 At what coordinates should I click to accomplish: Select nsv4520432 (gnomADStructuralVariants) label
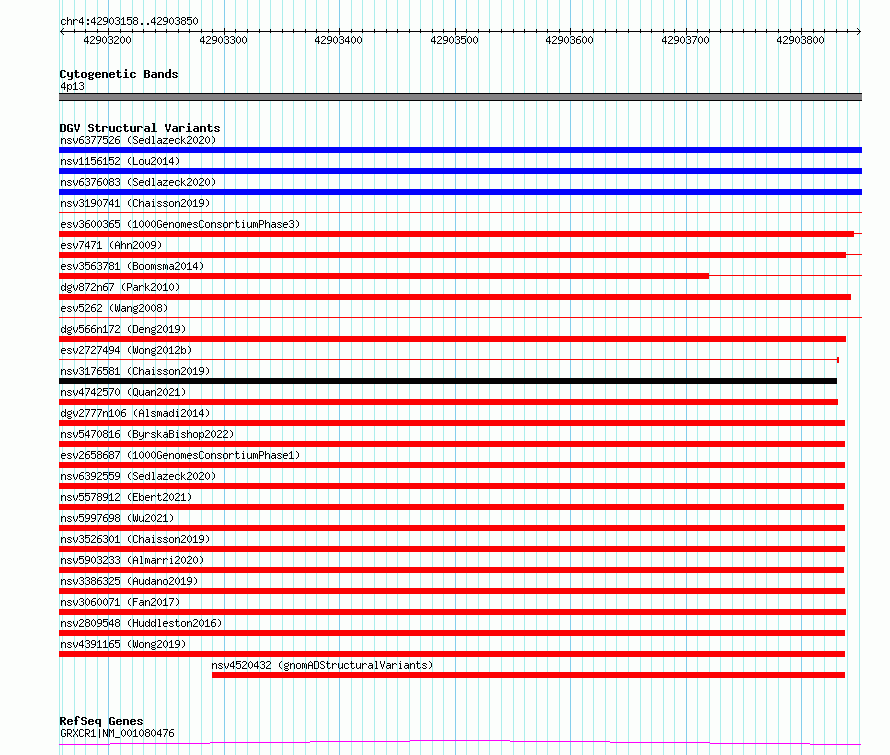[x=322, y=665]
